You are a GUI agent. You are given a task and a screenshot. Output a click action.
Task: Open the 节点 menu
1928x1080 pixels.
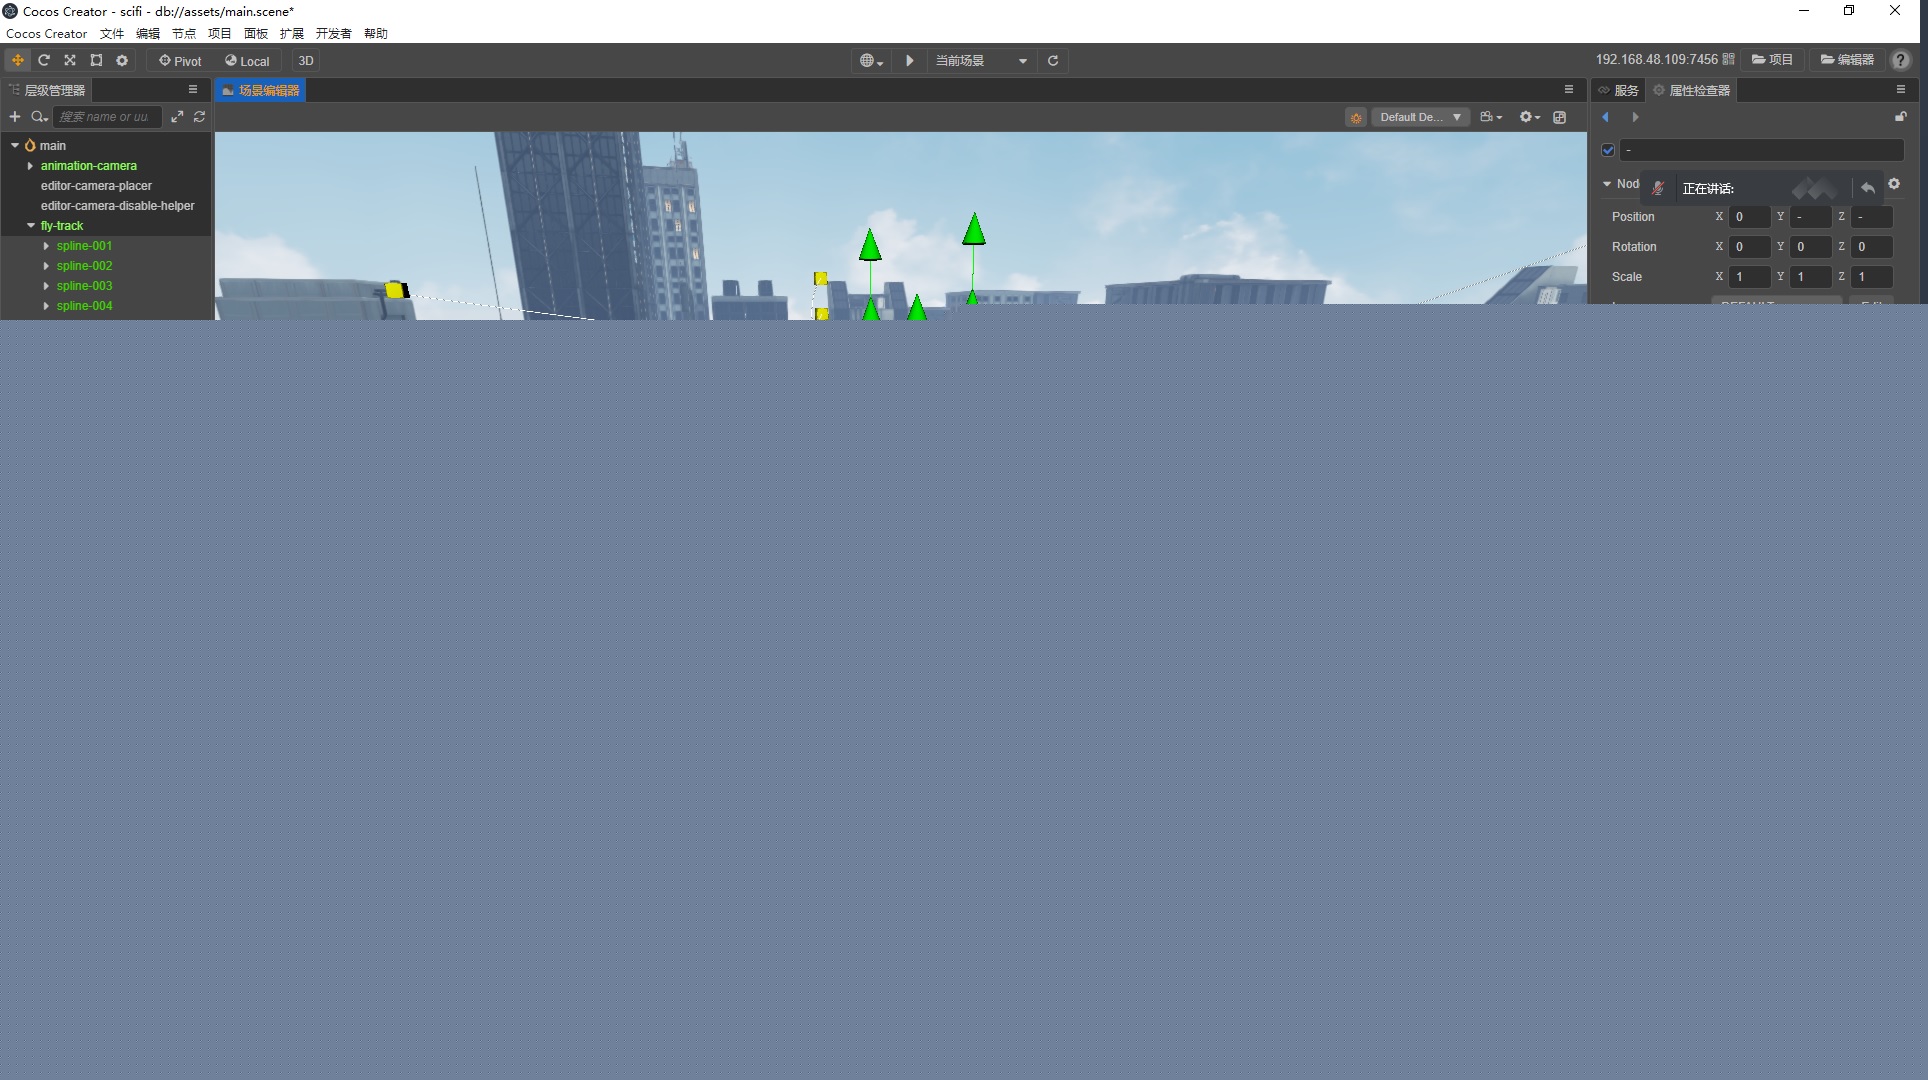pyautogui.click(x=184, y=34)
